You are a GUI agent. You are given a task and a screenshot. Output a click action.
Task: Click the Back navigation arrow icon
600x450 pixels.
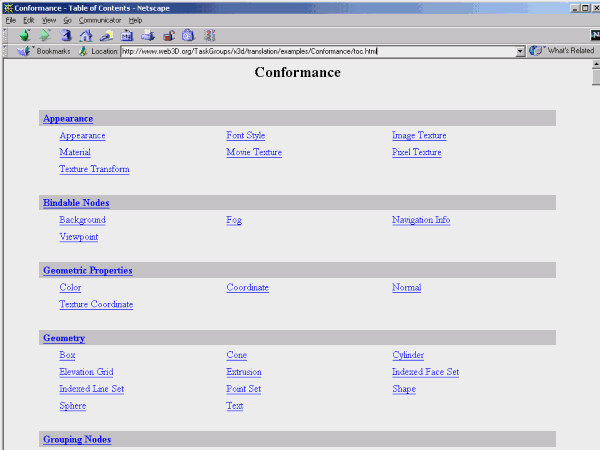coord(24,35)
